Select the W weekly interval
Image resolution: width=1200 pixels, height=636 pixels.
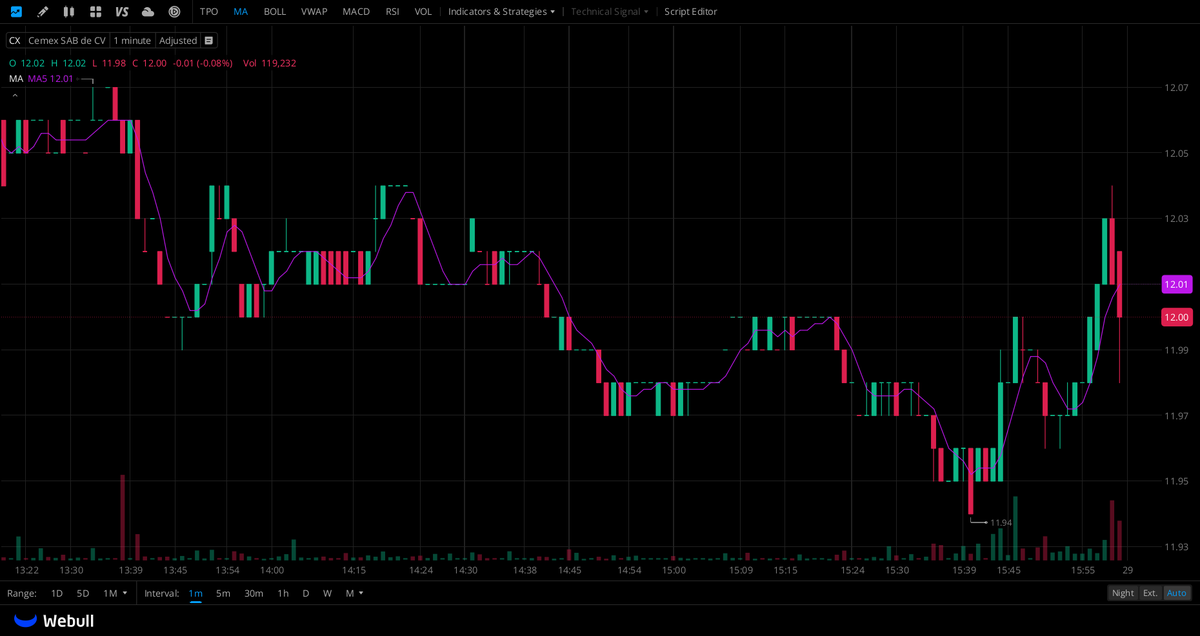pos(327,593)
